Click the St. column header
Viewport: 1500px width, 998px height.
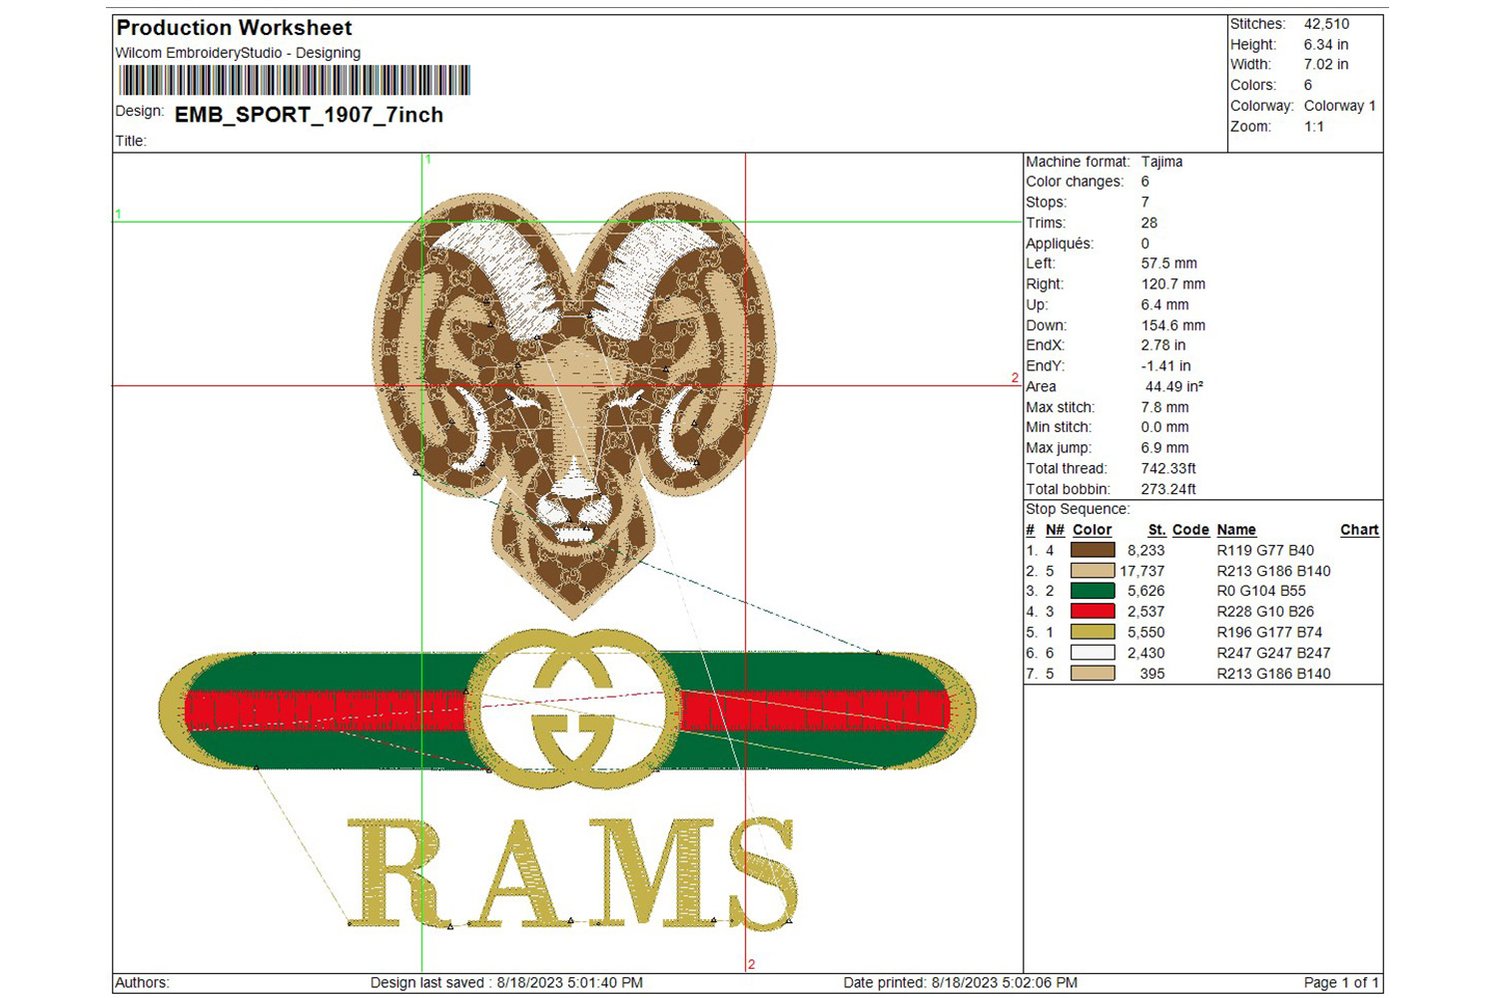[1156, 530]
